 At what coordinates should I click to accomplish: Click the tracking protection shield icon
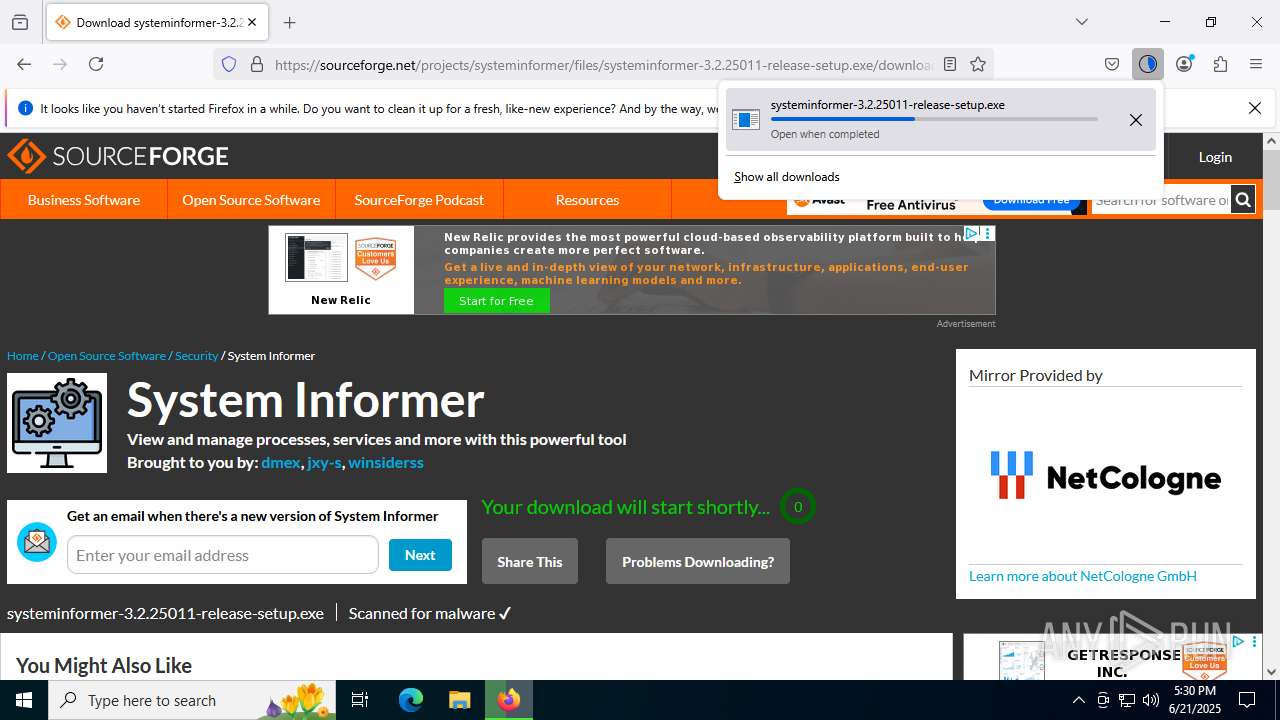[x=229, y=64]
